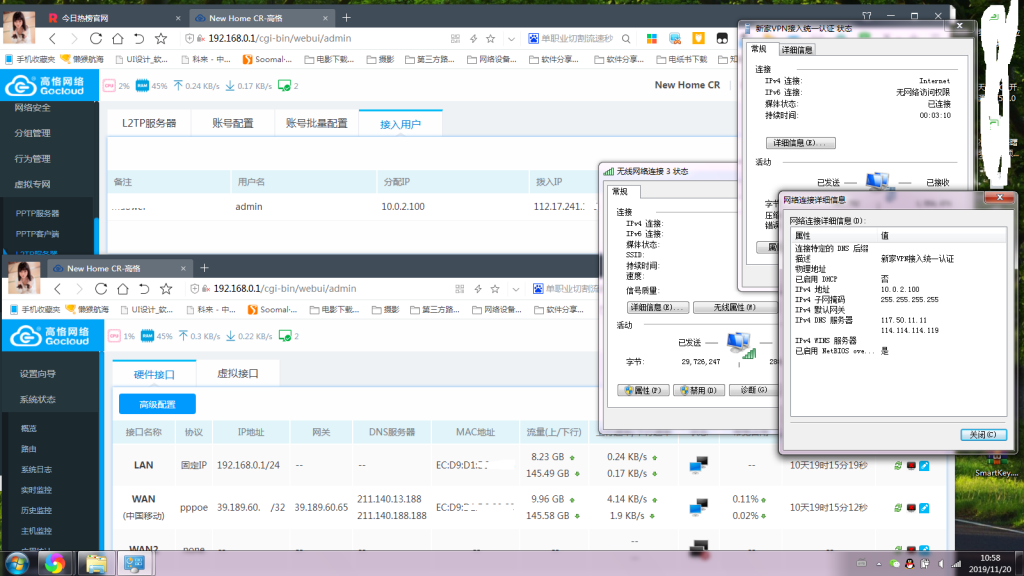Click the search magnifier in the upper browser

coord(626,39)
